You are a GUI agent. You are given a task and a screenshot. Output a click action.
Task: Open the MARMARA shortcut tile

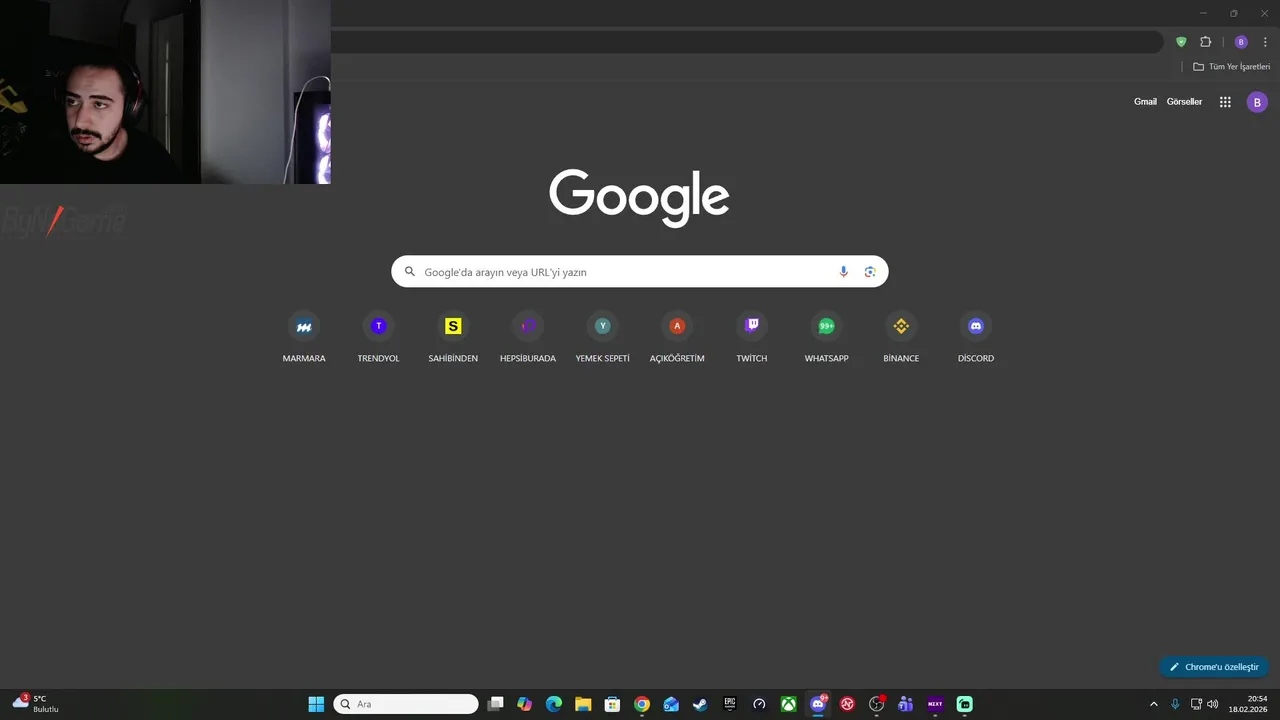tap(304, 338)
